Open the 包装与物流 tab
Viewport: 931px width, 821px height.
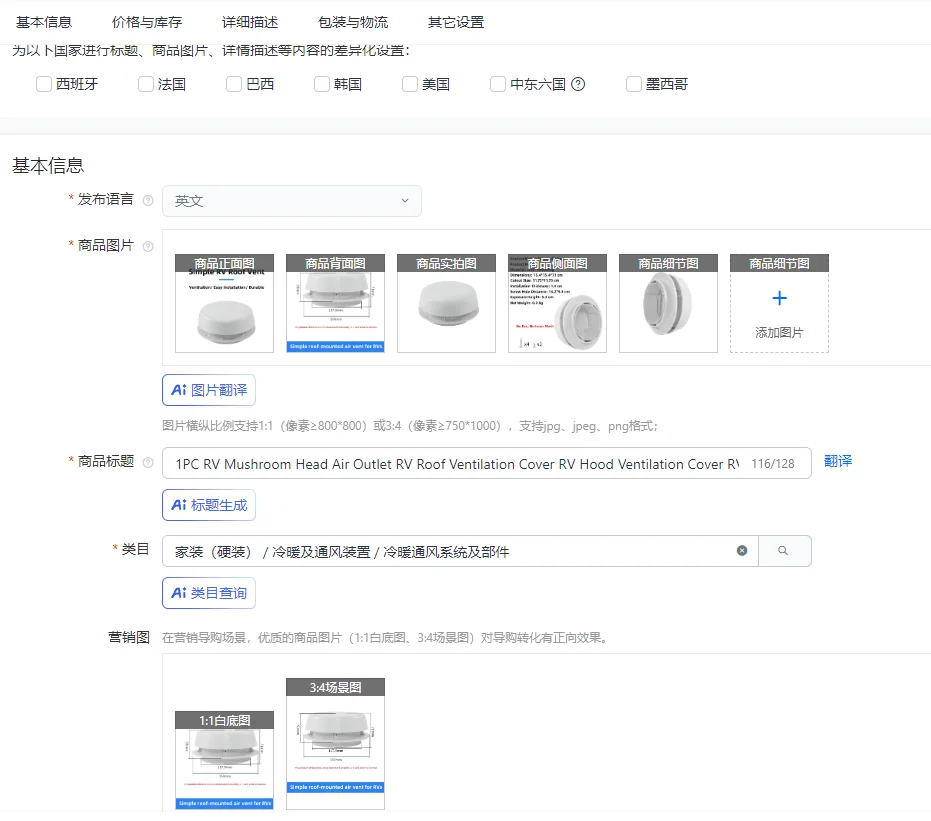(x=353, y=23)
